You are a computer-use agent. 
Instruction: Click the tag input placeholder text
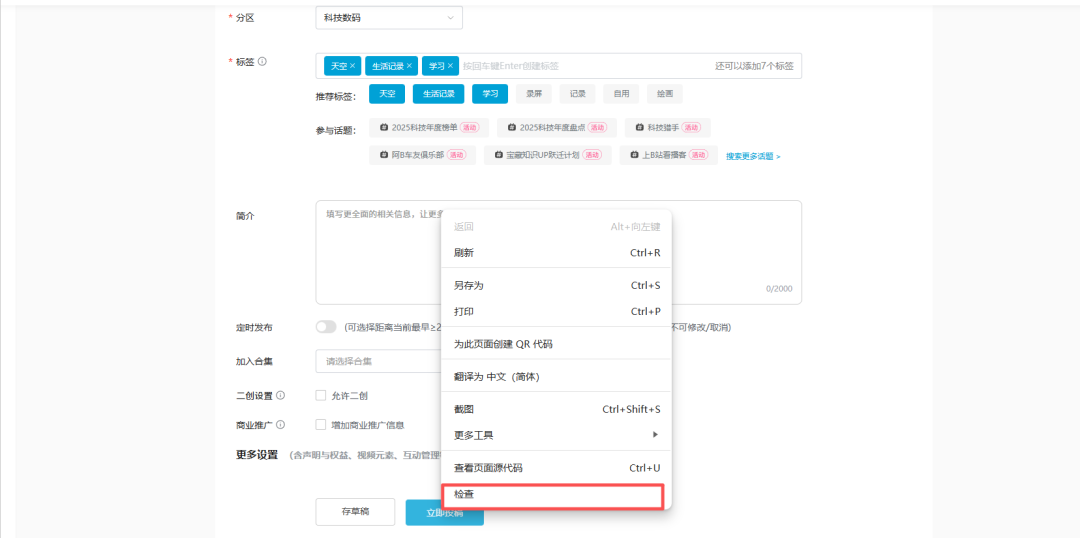pos(510,66)
